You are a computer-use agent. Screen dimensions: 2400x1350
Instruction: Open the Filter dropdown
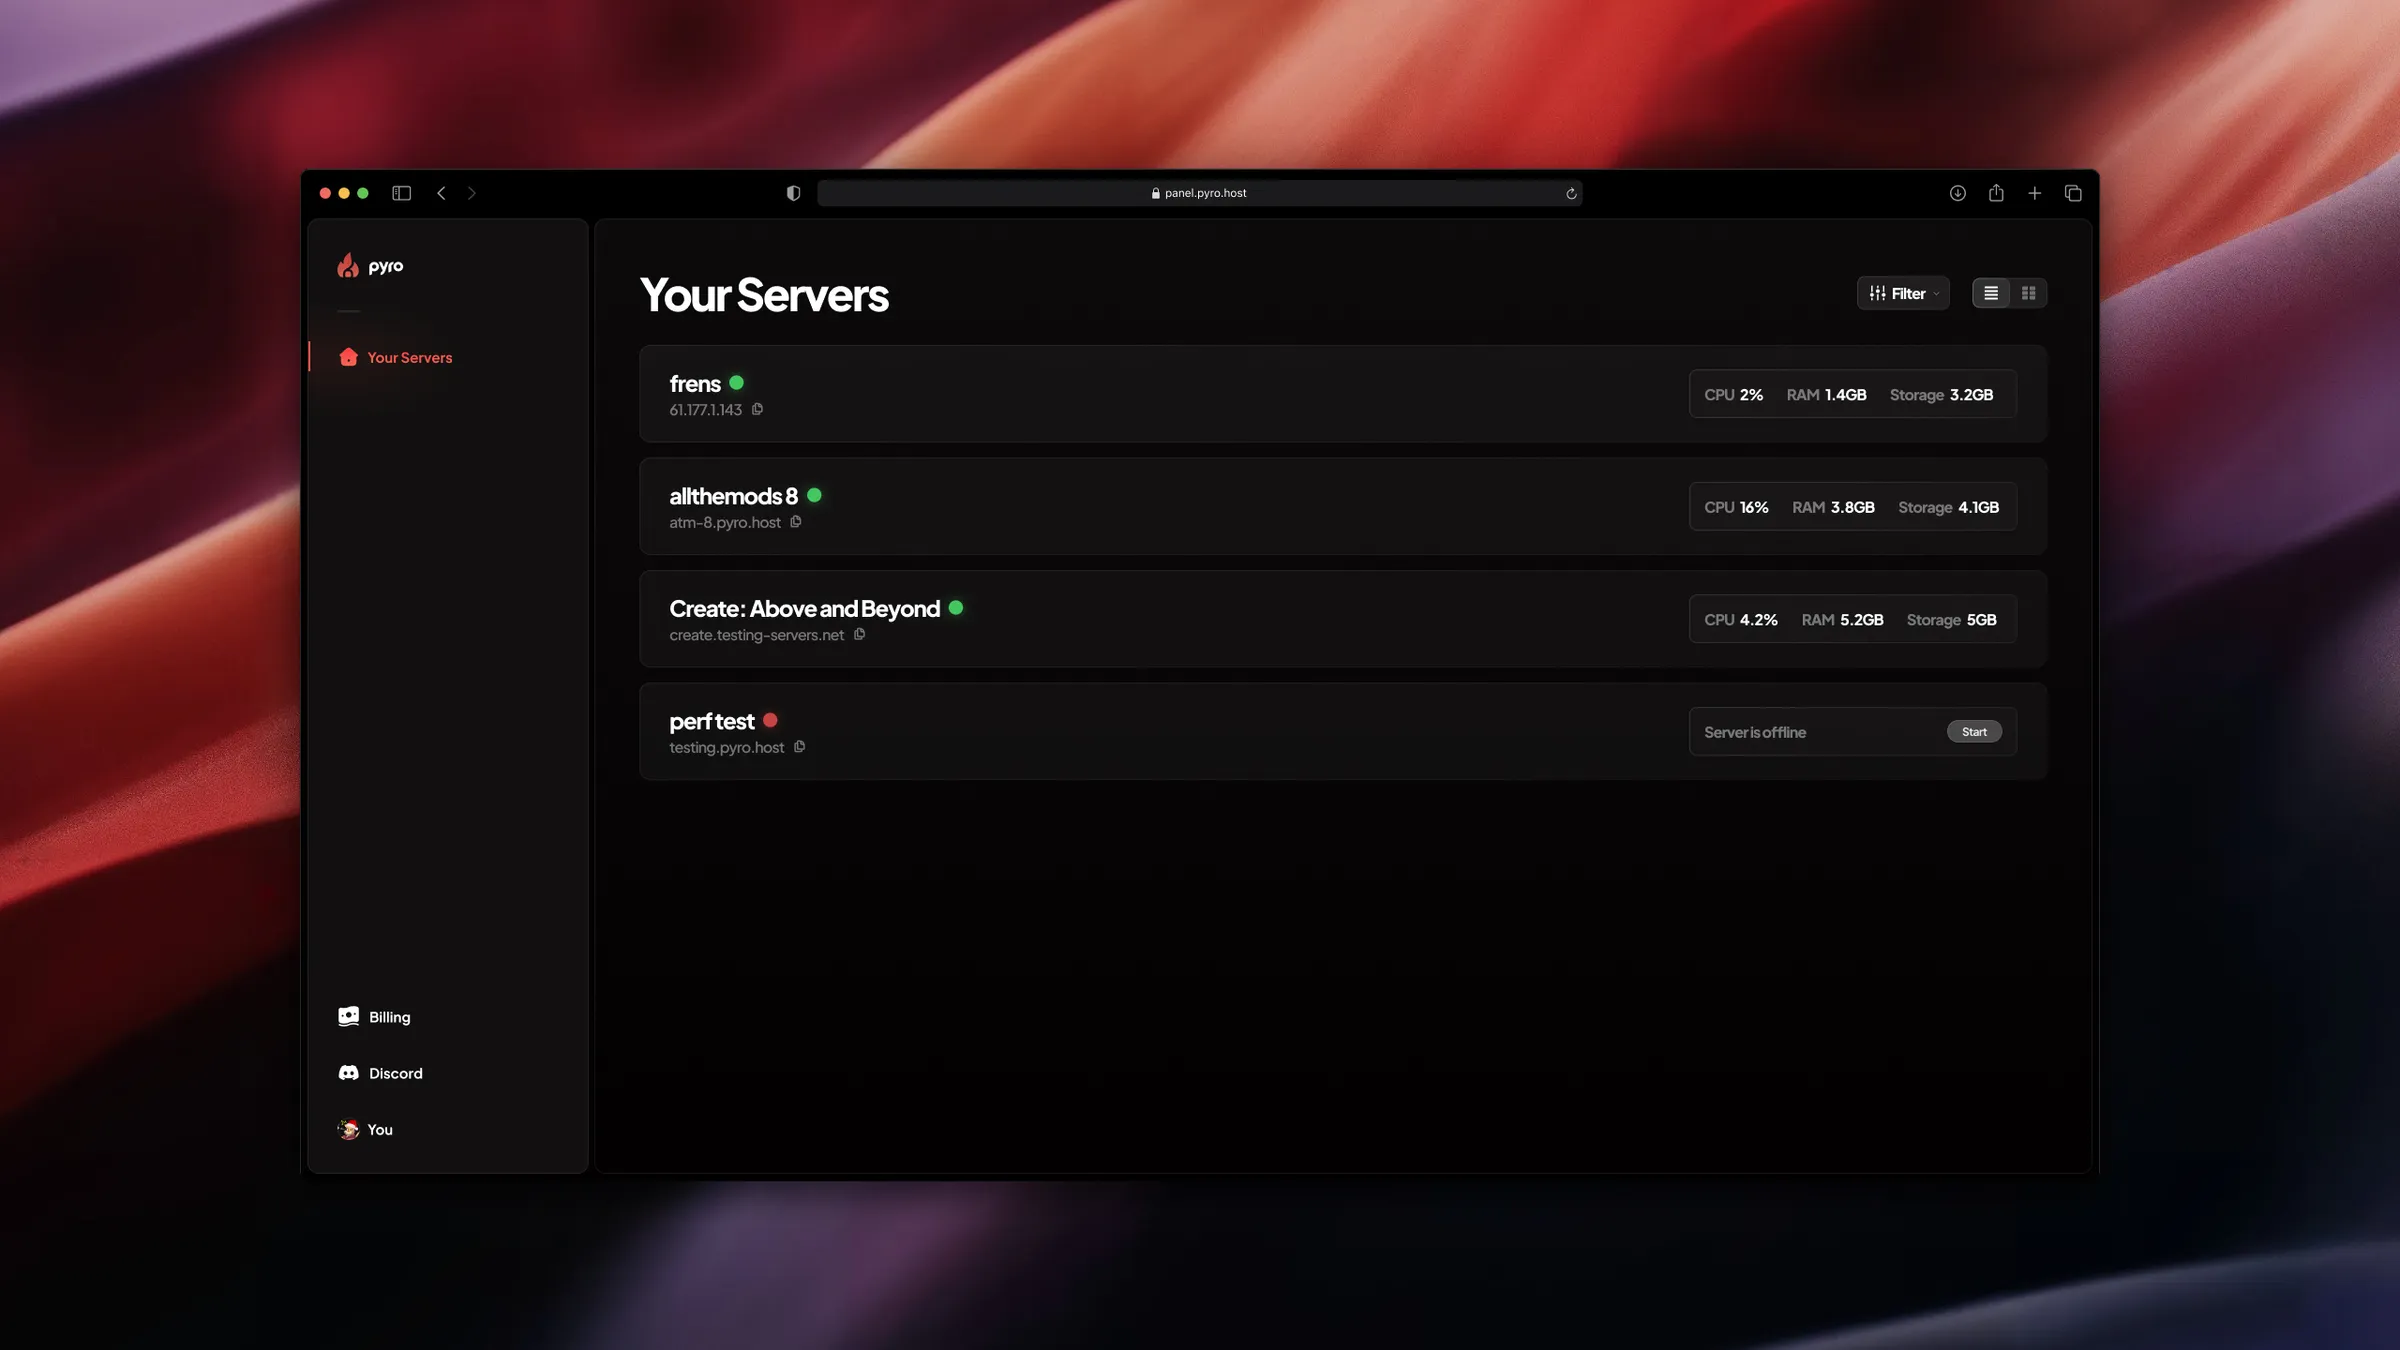point(1902,293)
